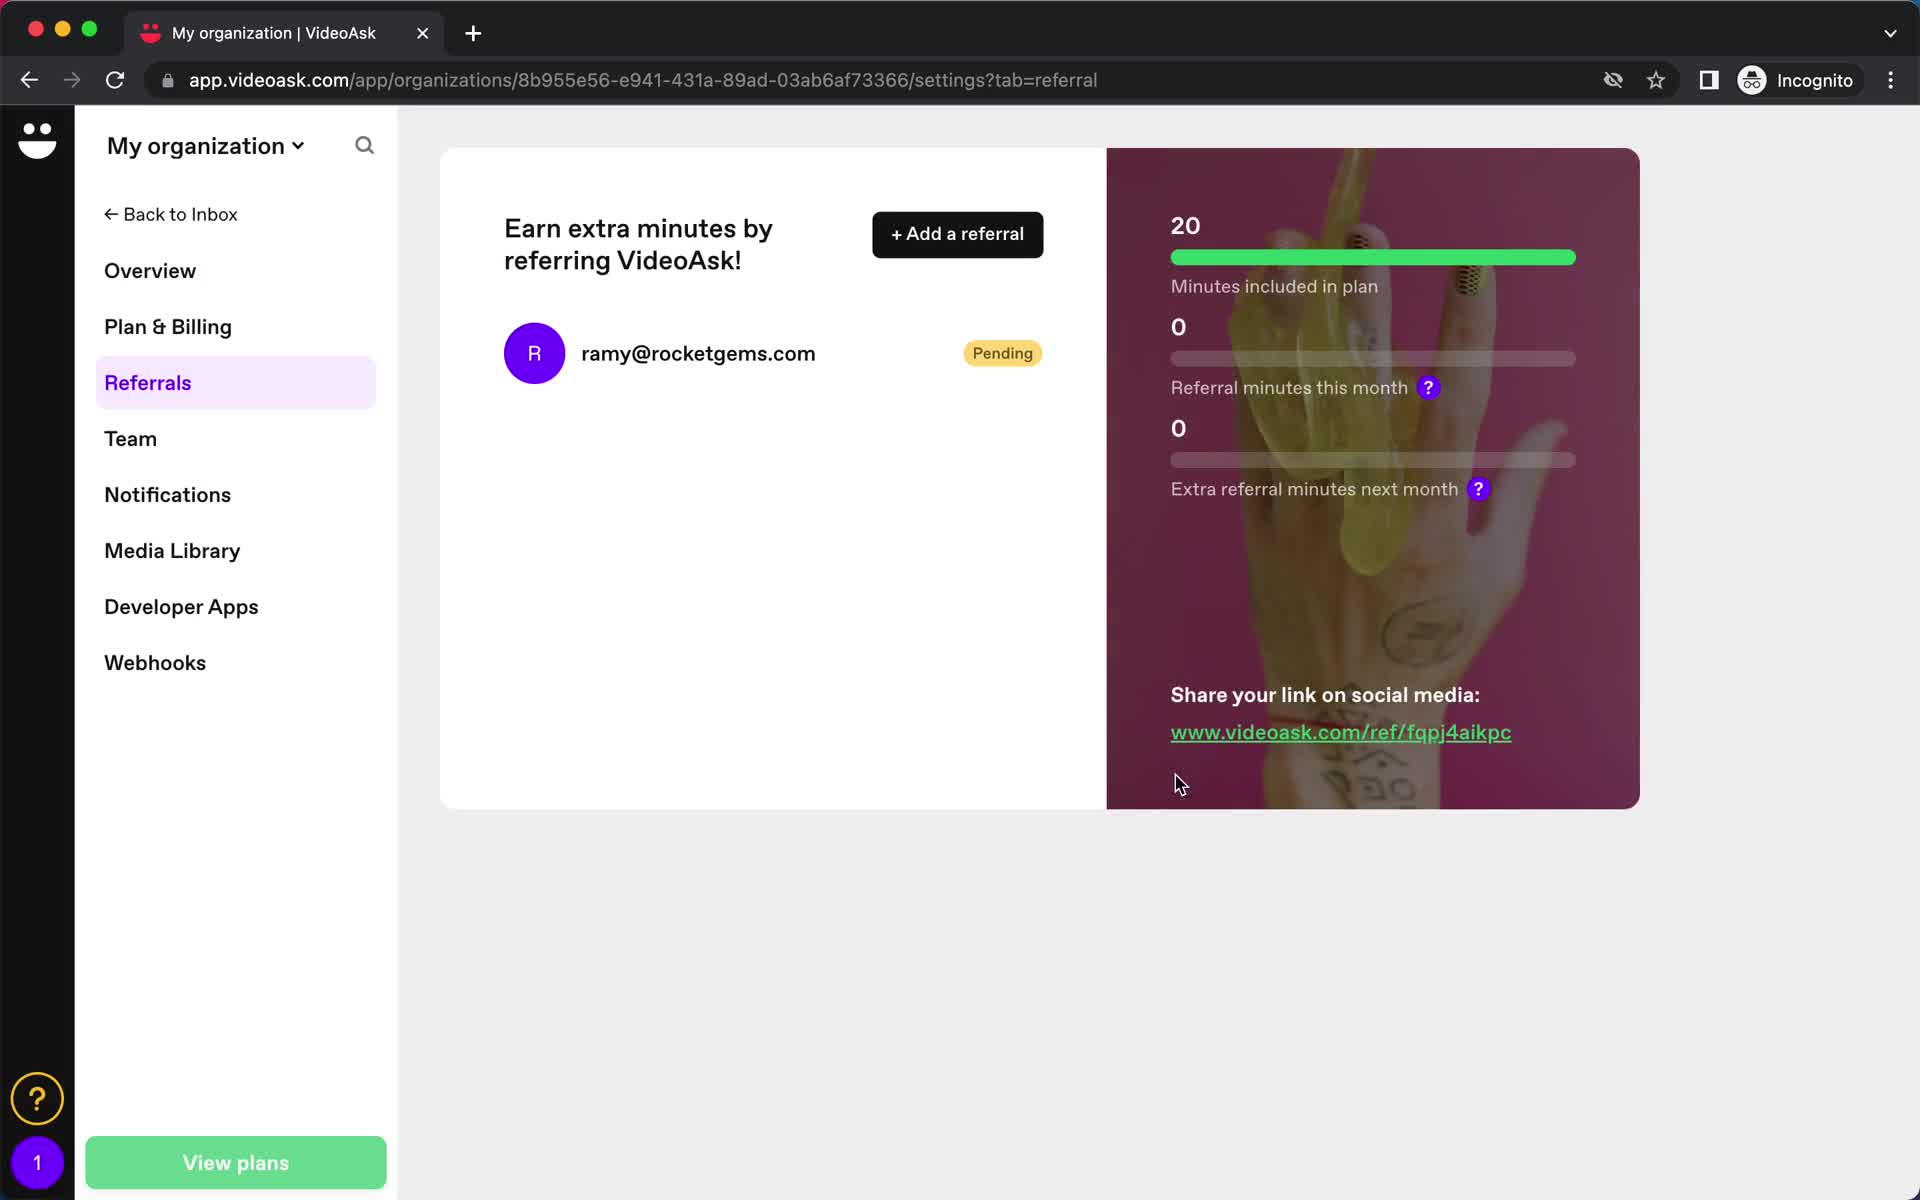This screenshot has width=1920, height=1200.
Task: Open the View plans button
Action: [x=235, y=1163]
